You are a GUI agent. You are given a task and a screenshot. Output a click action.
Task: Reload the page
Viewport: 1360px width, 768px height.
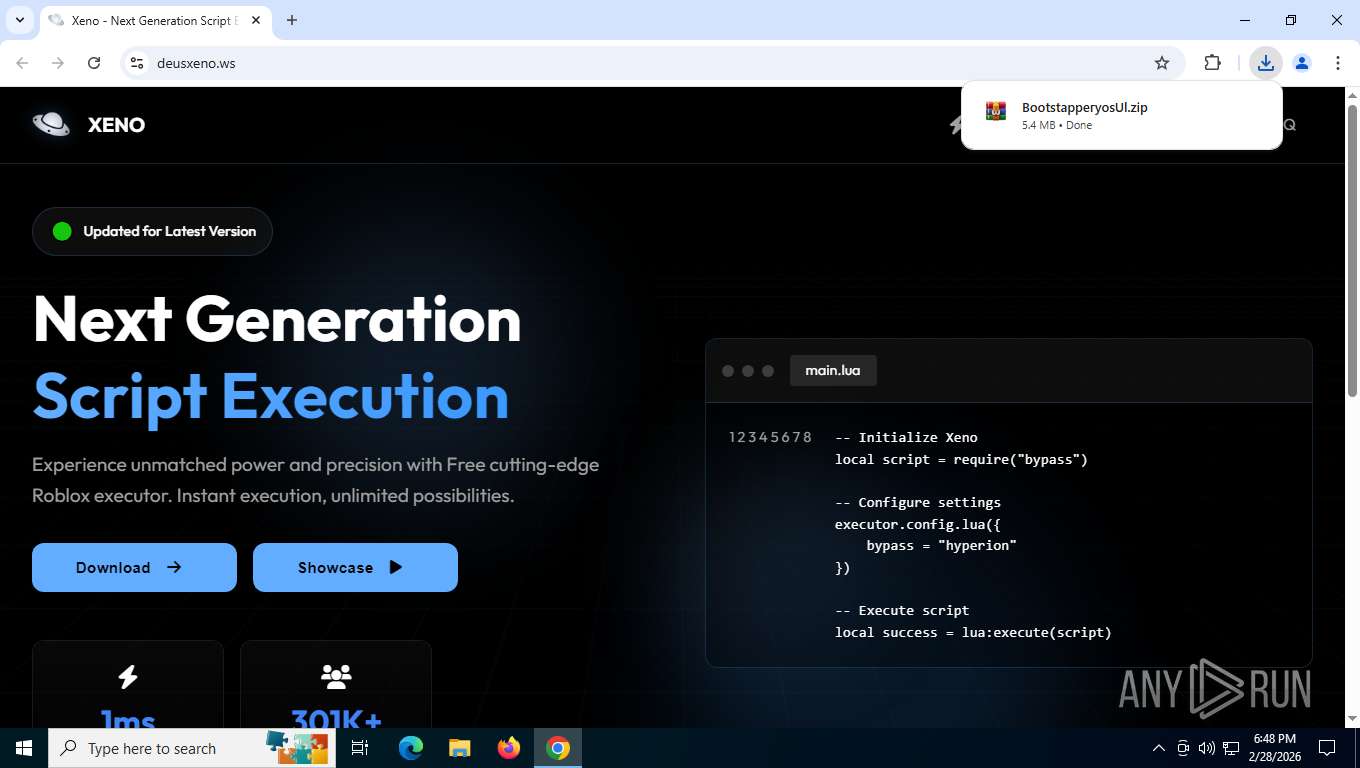(x=94, y=63)
